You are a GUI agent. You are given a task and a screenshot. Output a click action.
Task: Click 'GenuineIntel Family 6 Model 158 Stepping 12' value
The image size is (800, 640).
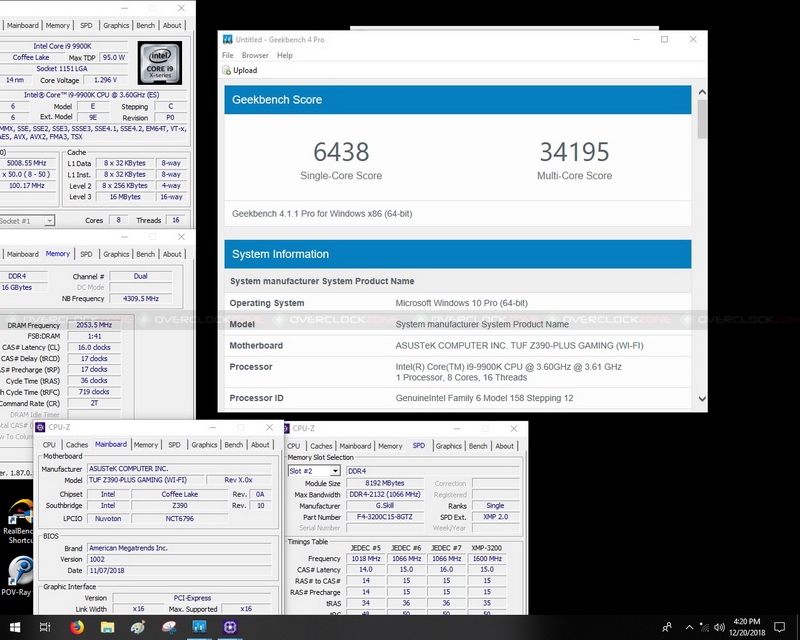(484, 398)
